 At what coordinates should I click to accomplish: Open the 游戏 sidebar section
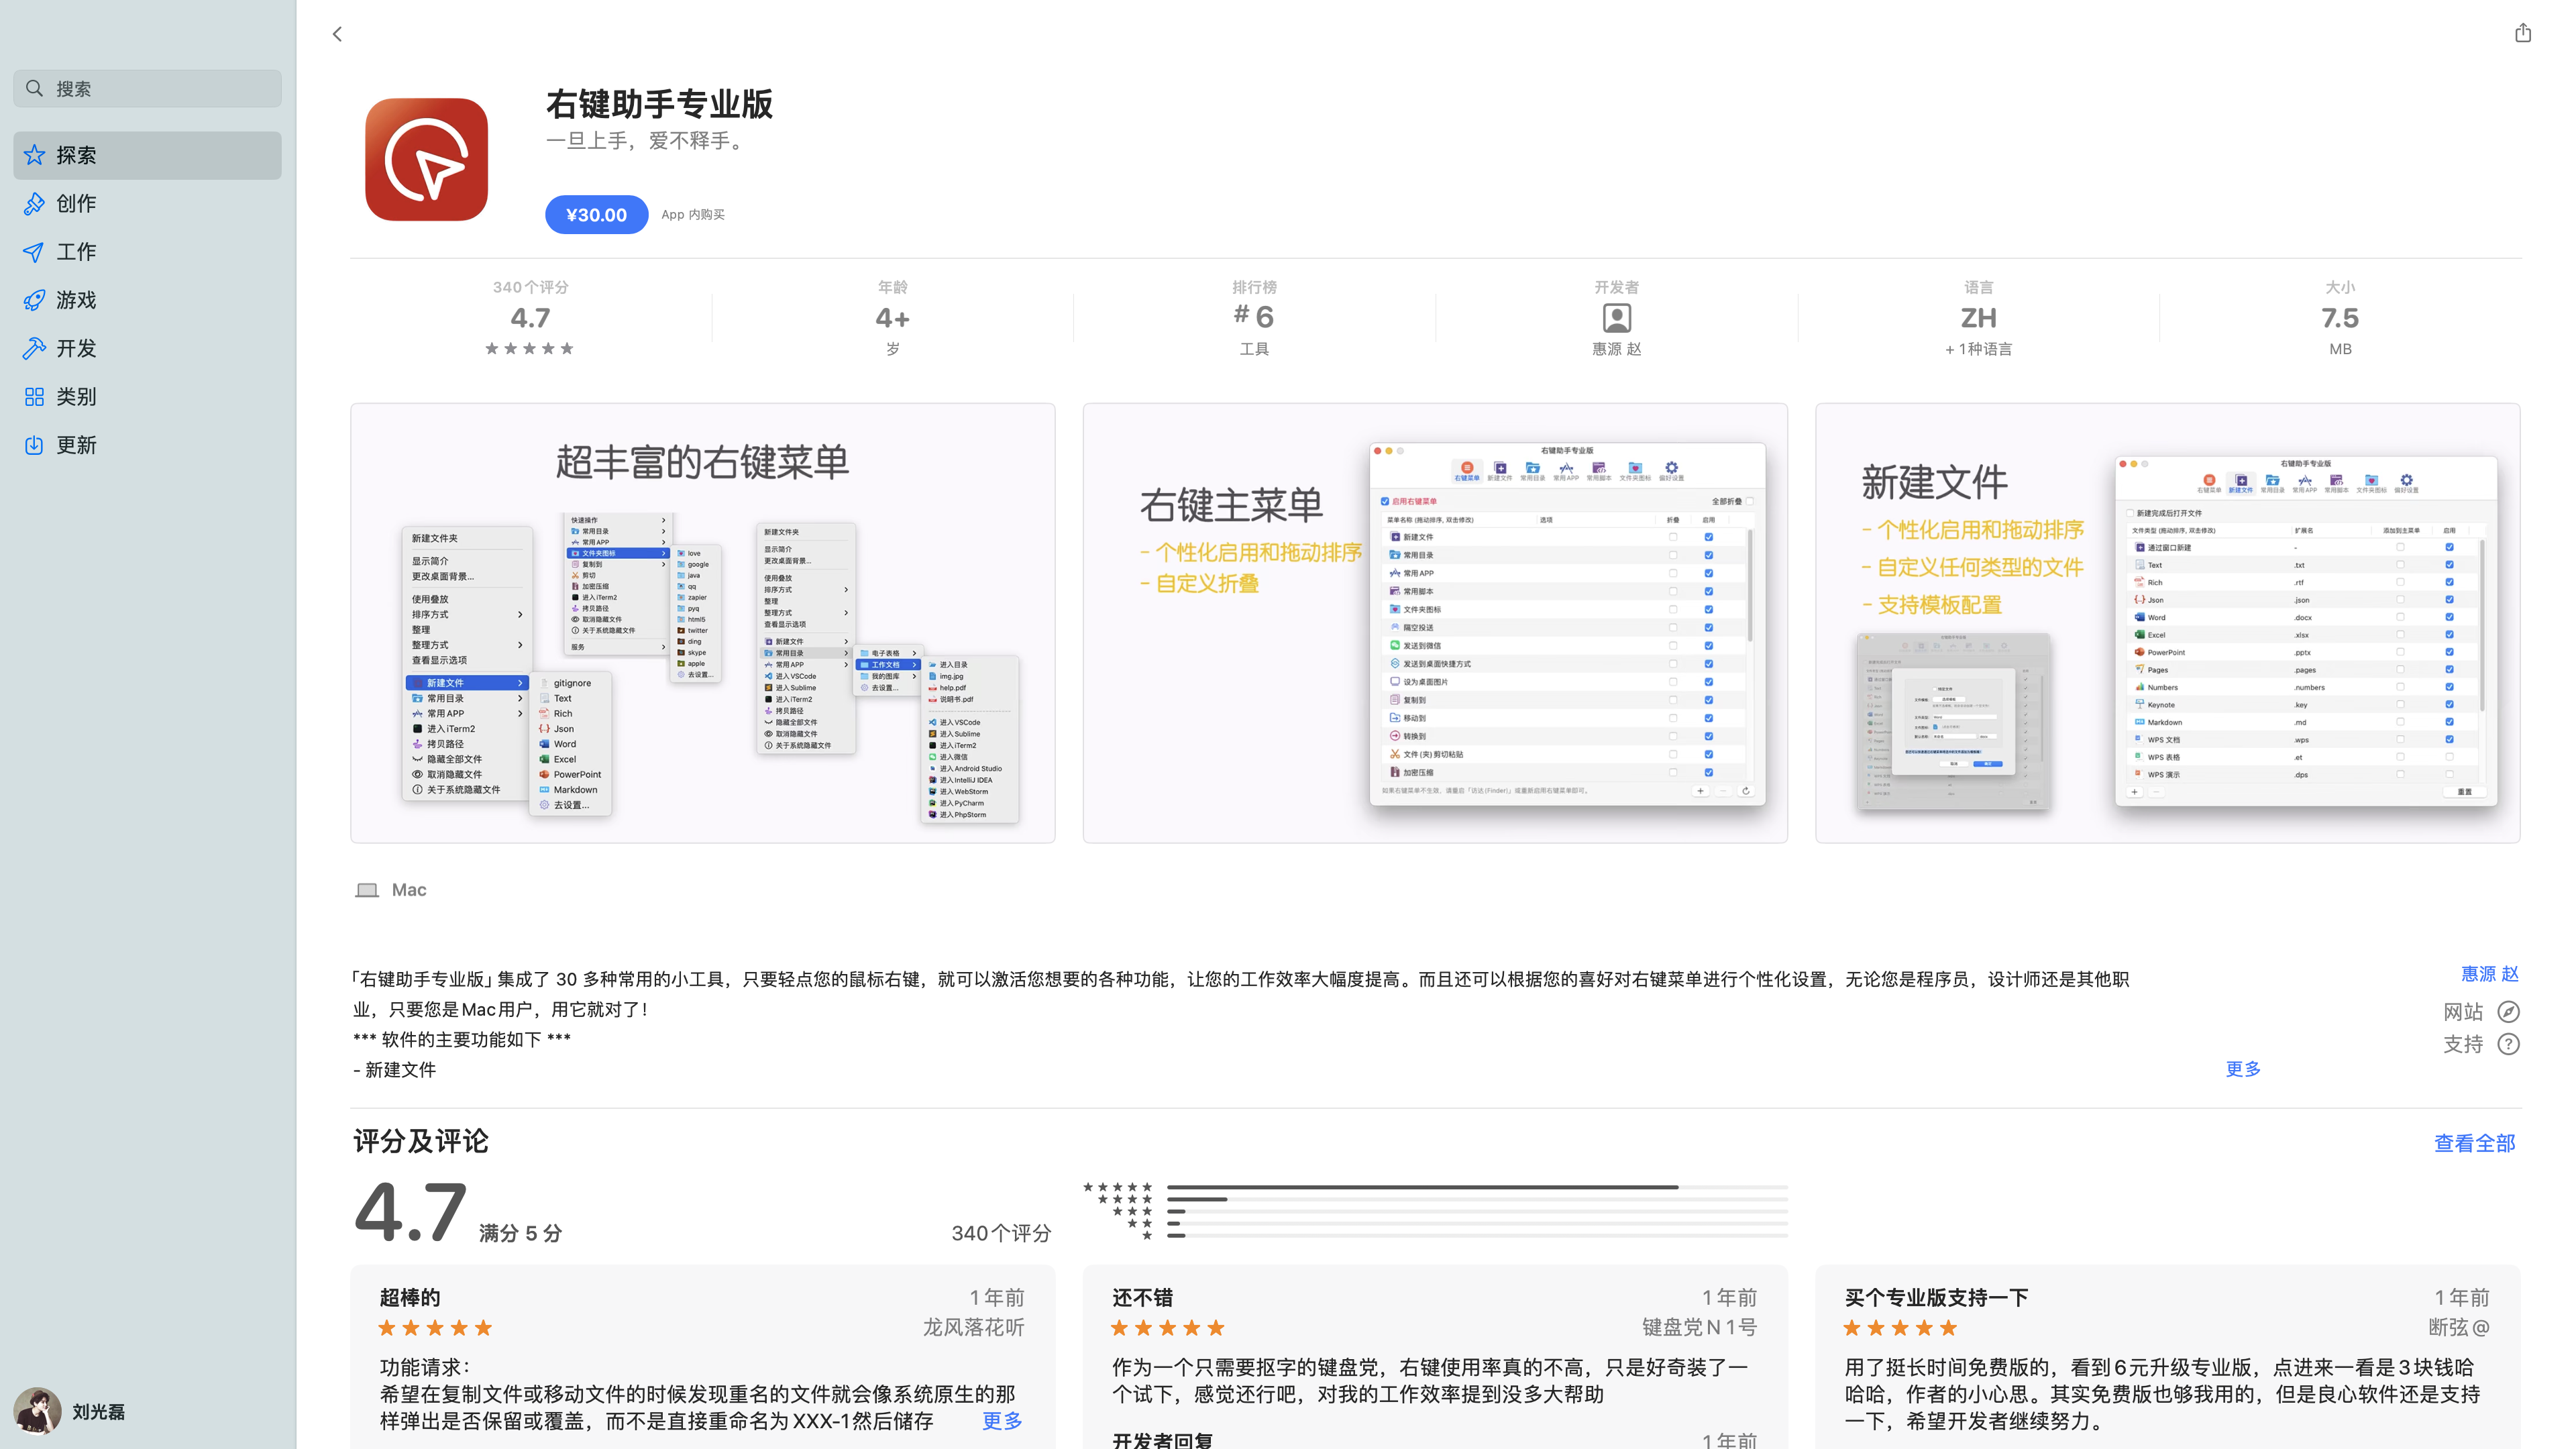(x=147, y=300)
